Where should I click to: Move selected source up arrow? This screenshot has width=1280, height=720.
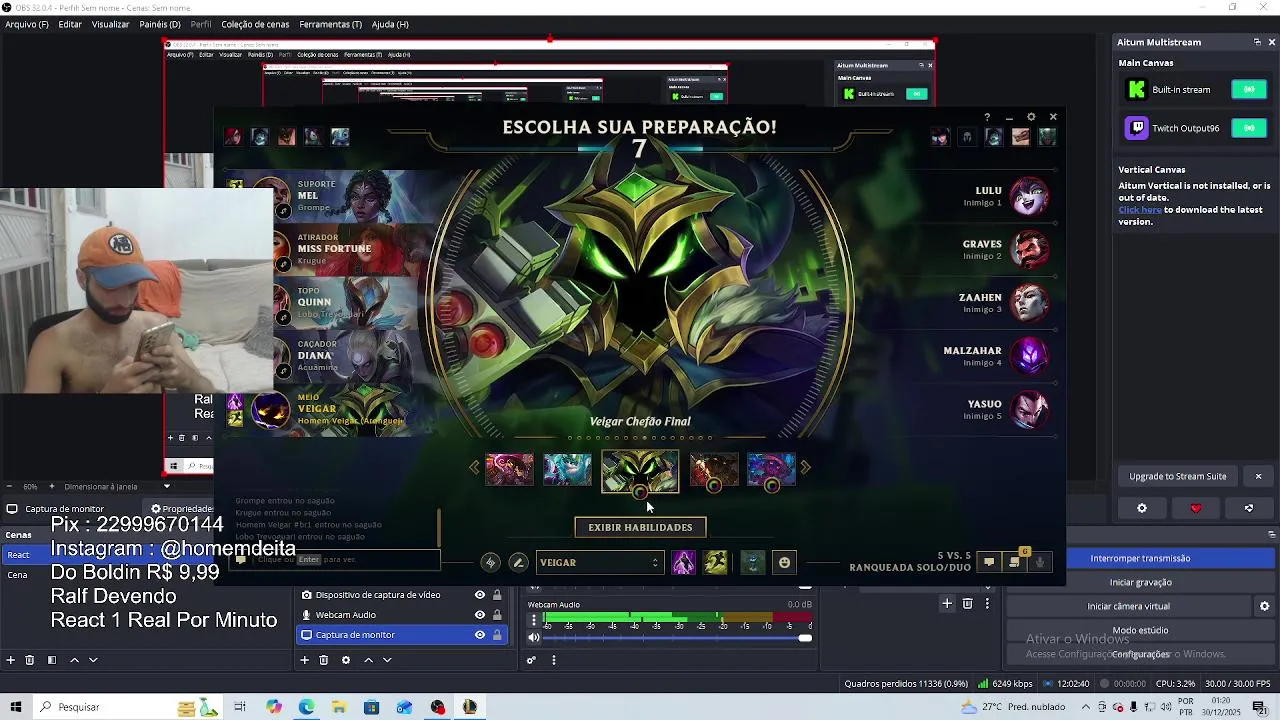[368, 660]
